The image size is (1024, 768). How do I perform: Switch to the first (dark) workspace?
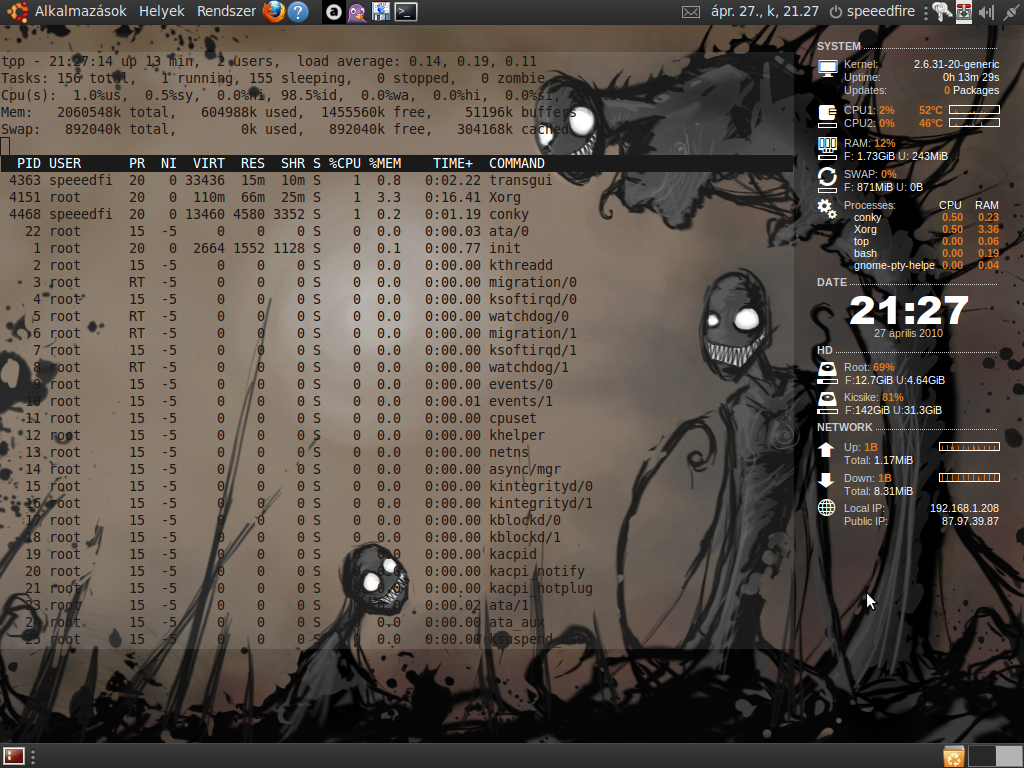982,756
